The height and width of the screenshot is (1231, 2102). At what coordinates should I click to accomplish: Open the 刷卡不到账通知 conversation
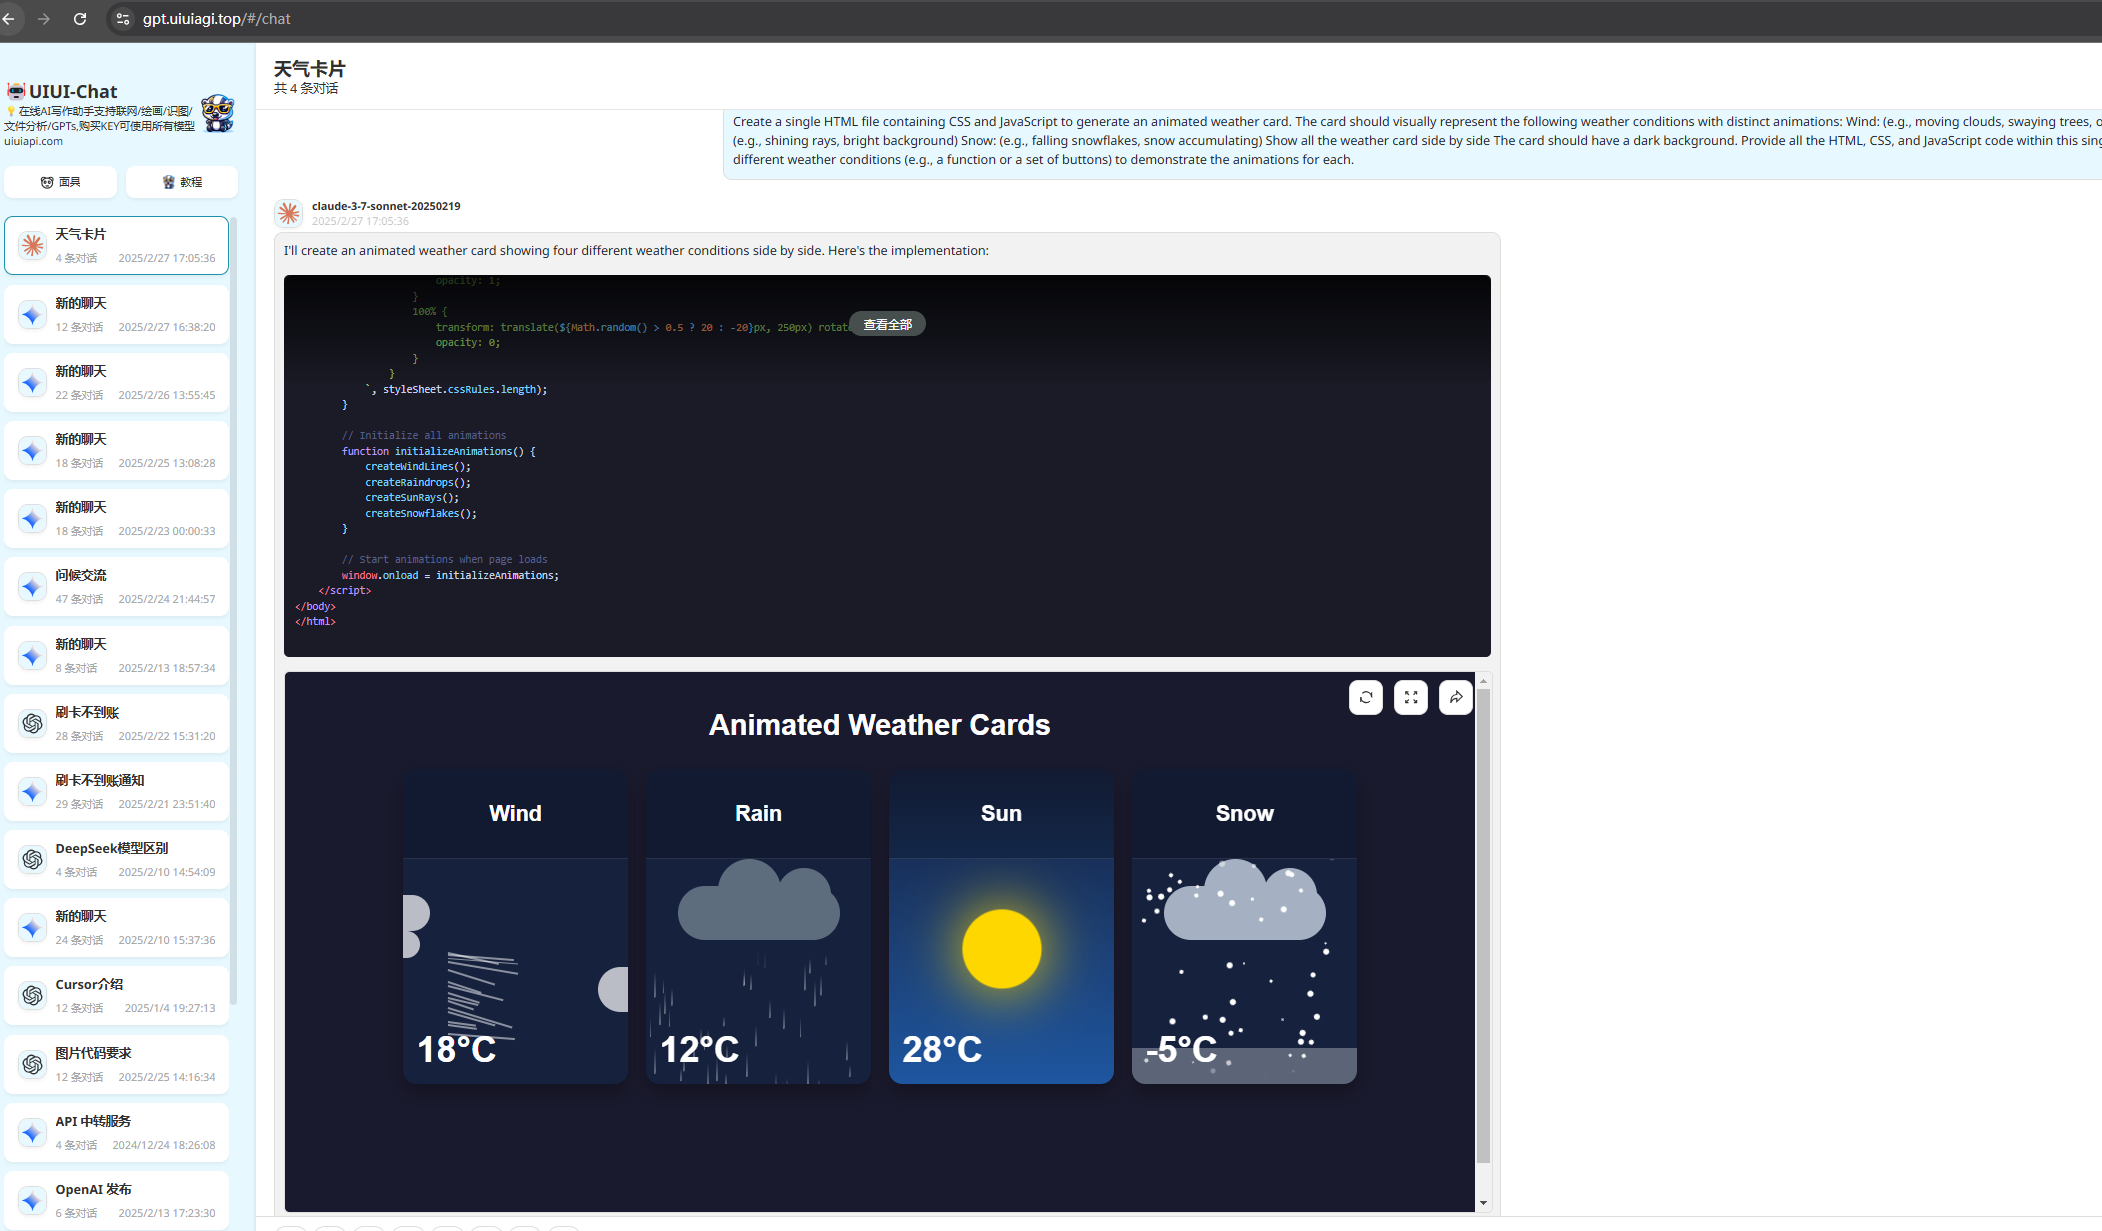coord(117,791)
